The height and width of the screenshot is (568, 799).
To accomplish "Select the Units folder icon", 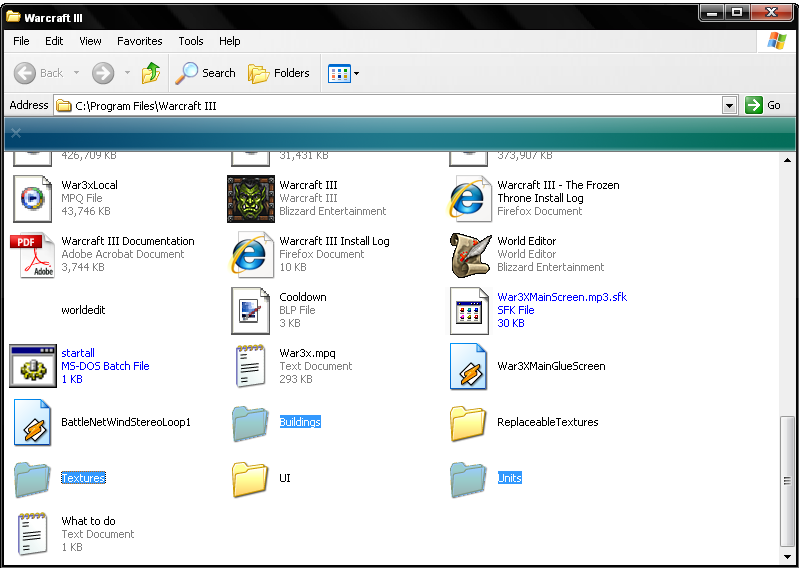I will pyautogui.click(x=468, y=479).
